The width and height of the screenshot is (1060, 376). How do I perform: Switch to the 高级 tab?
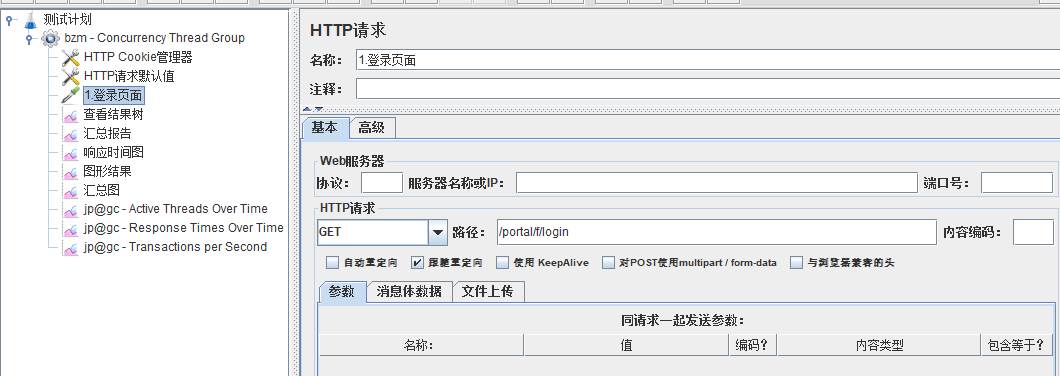[x=372, y=128]
